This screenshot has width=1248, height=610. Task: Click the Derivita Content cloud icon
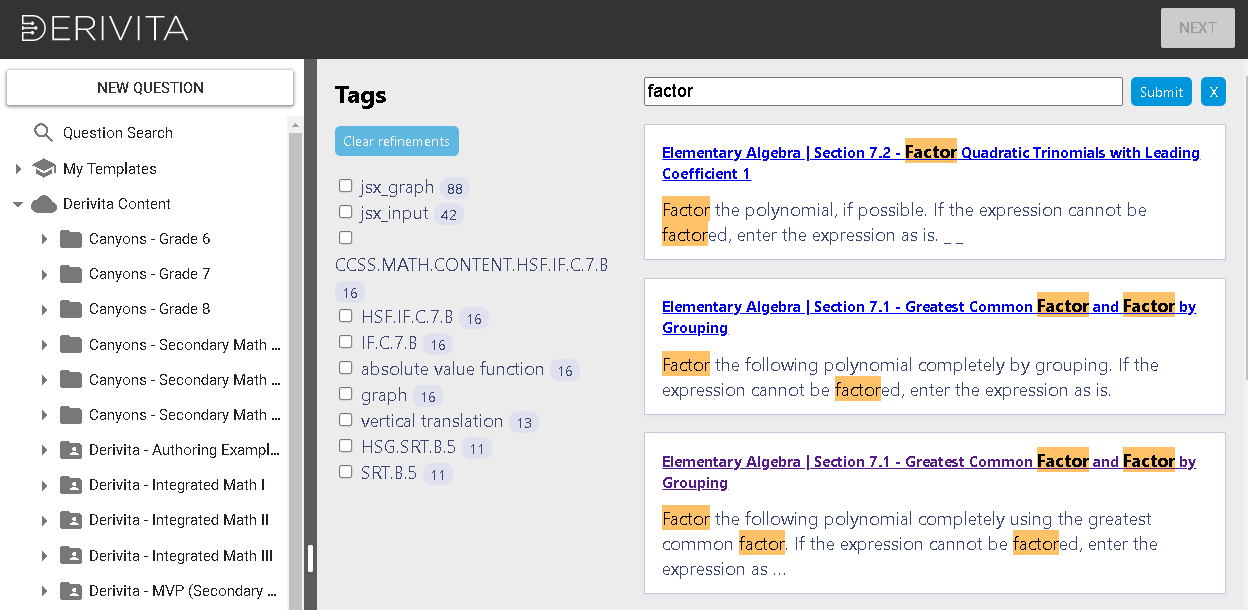[x=44, y=204]
